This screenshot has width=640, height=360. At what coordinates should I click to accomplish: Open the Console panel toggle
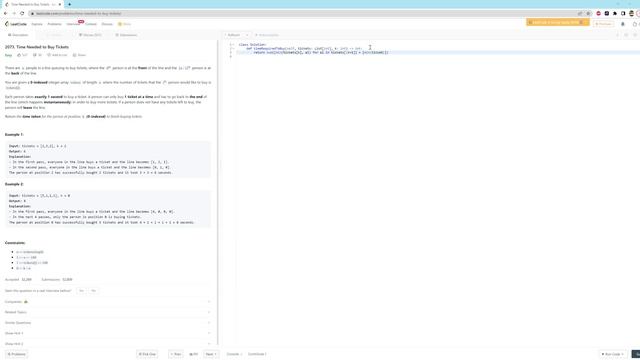point(234,354)
